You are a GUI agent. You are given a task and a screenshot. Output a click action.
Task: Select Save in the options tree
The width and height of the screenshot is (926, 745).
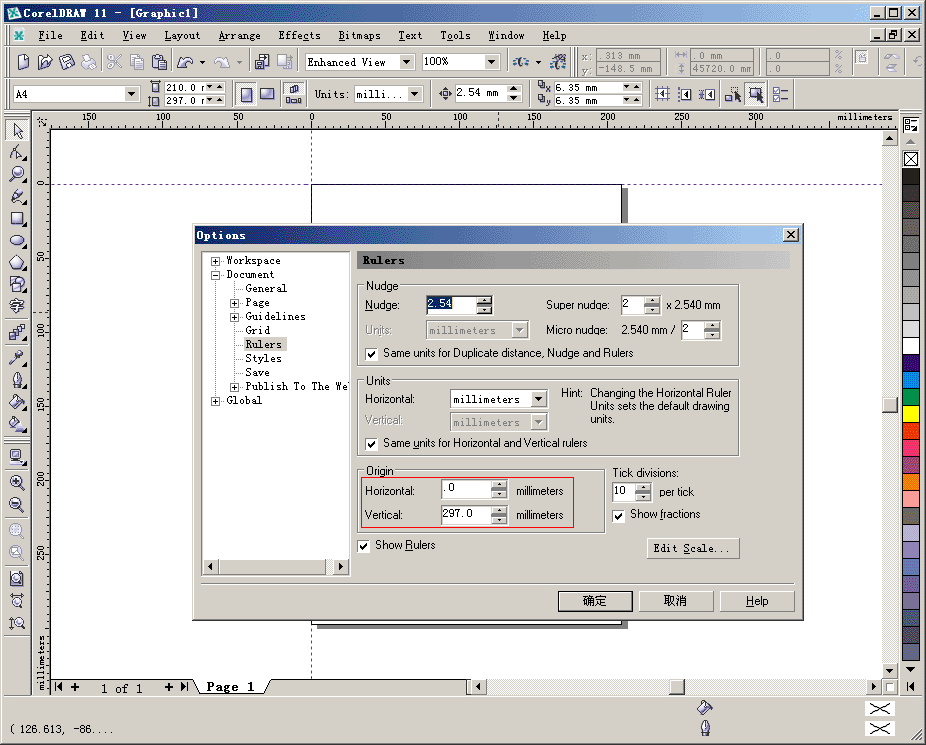click(x=257, y=372)
